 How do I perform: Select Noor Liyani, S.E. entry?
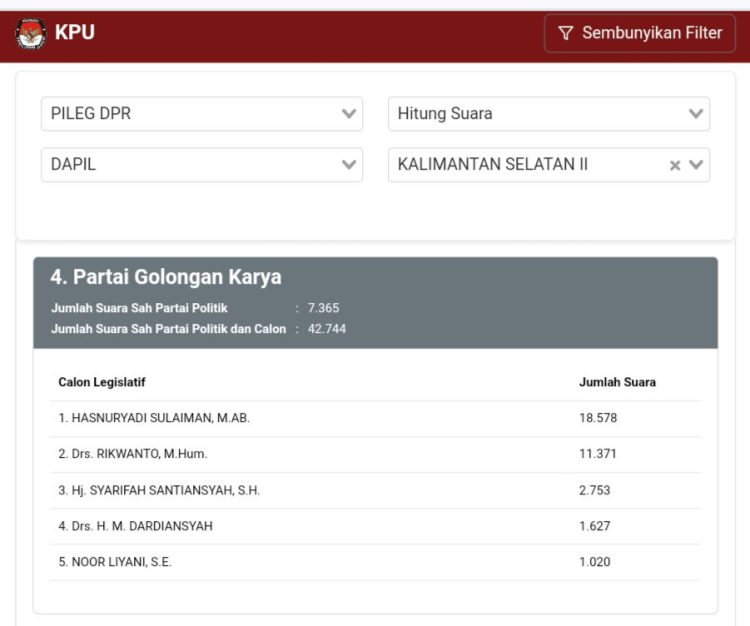pos(115,562)
